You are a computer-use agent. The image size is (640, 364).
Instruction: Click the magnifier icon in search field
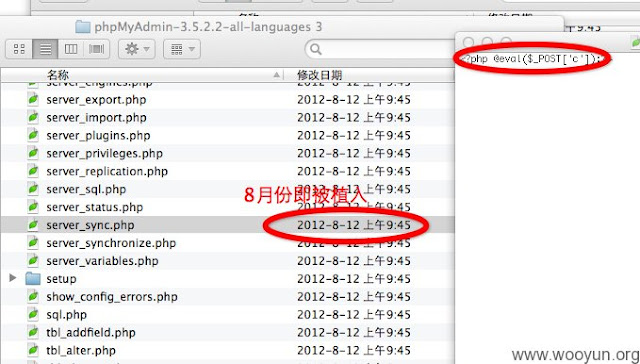click(316, 49)
